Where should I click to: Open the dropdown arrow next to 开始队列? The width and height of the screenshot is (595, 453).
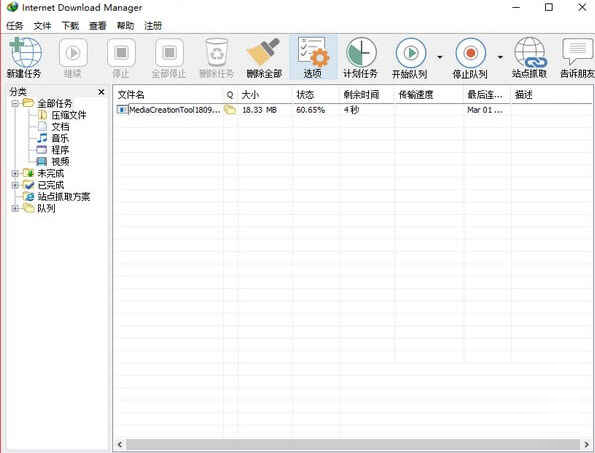440,57
